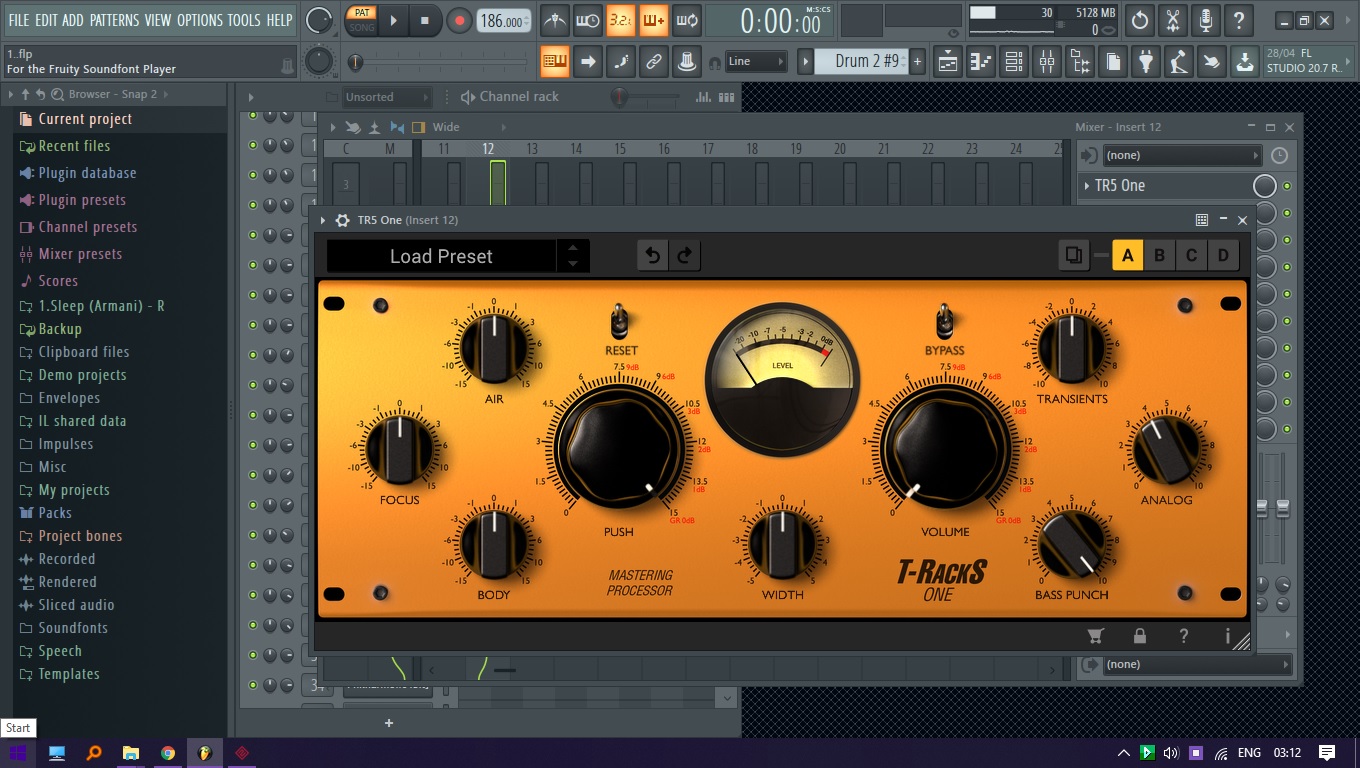Open the HELP menu

tap(280, 20)
